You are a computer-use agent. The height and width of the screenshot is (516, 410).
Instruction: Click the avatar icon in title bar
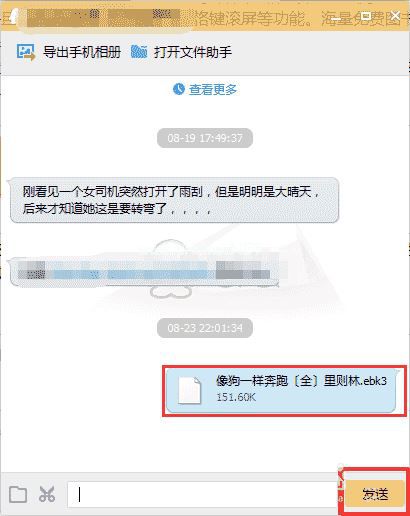pos(13,17)
